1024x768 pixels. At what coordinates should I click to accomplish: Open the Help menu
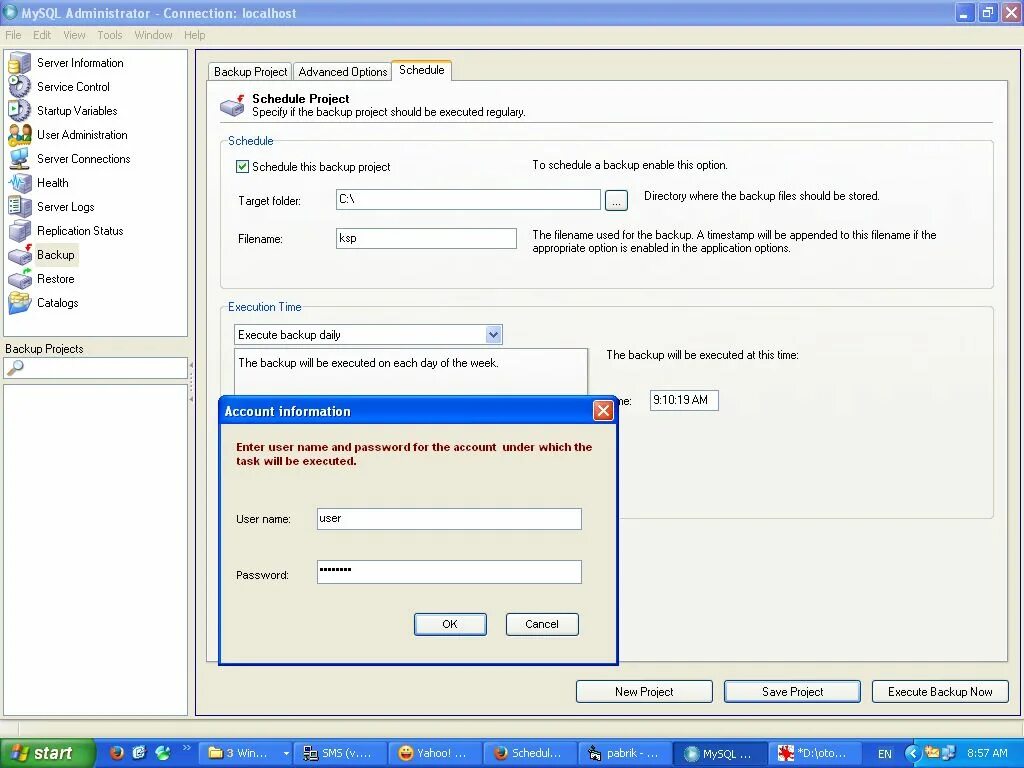195,35
